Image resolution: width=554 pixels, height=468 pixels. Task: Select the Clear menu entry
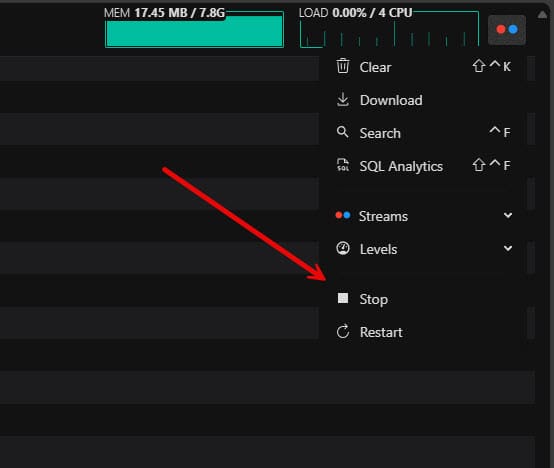point(424,67)
